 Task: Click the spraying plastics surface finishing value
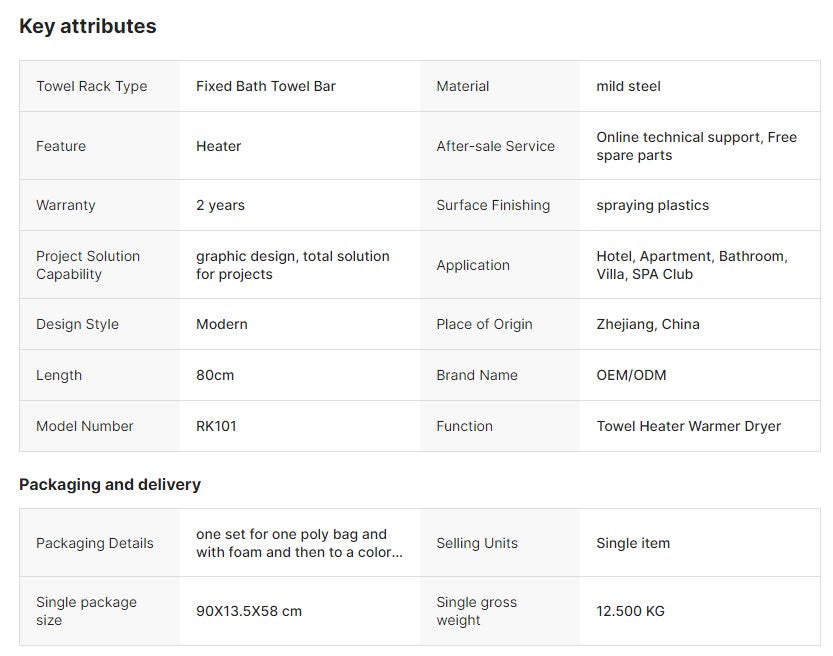(x=652, y=205)
